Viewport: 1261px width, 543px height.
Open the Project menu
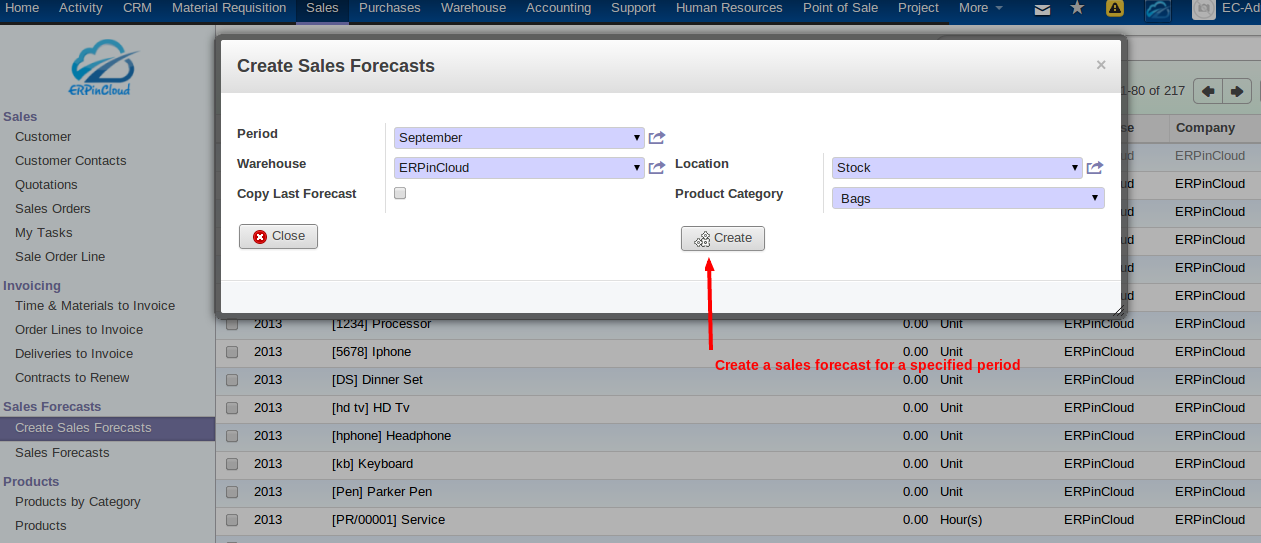[x=918, y=8]
